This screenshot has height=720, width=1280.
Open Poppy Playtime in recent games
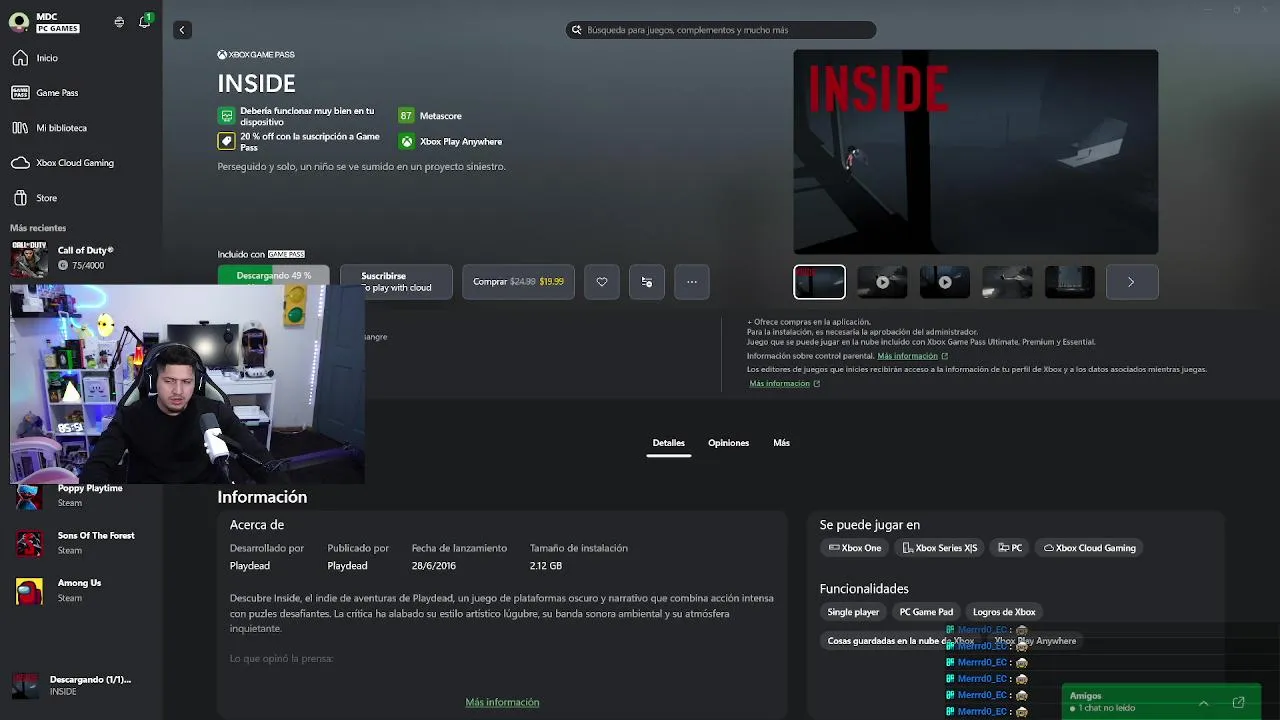[x=81, y=495]
